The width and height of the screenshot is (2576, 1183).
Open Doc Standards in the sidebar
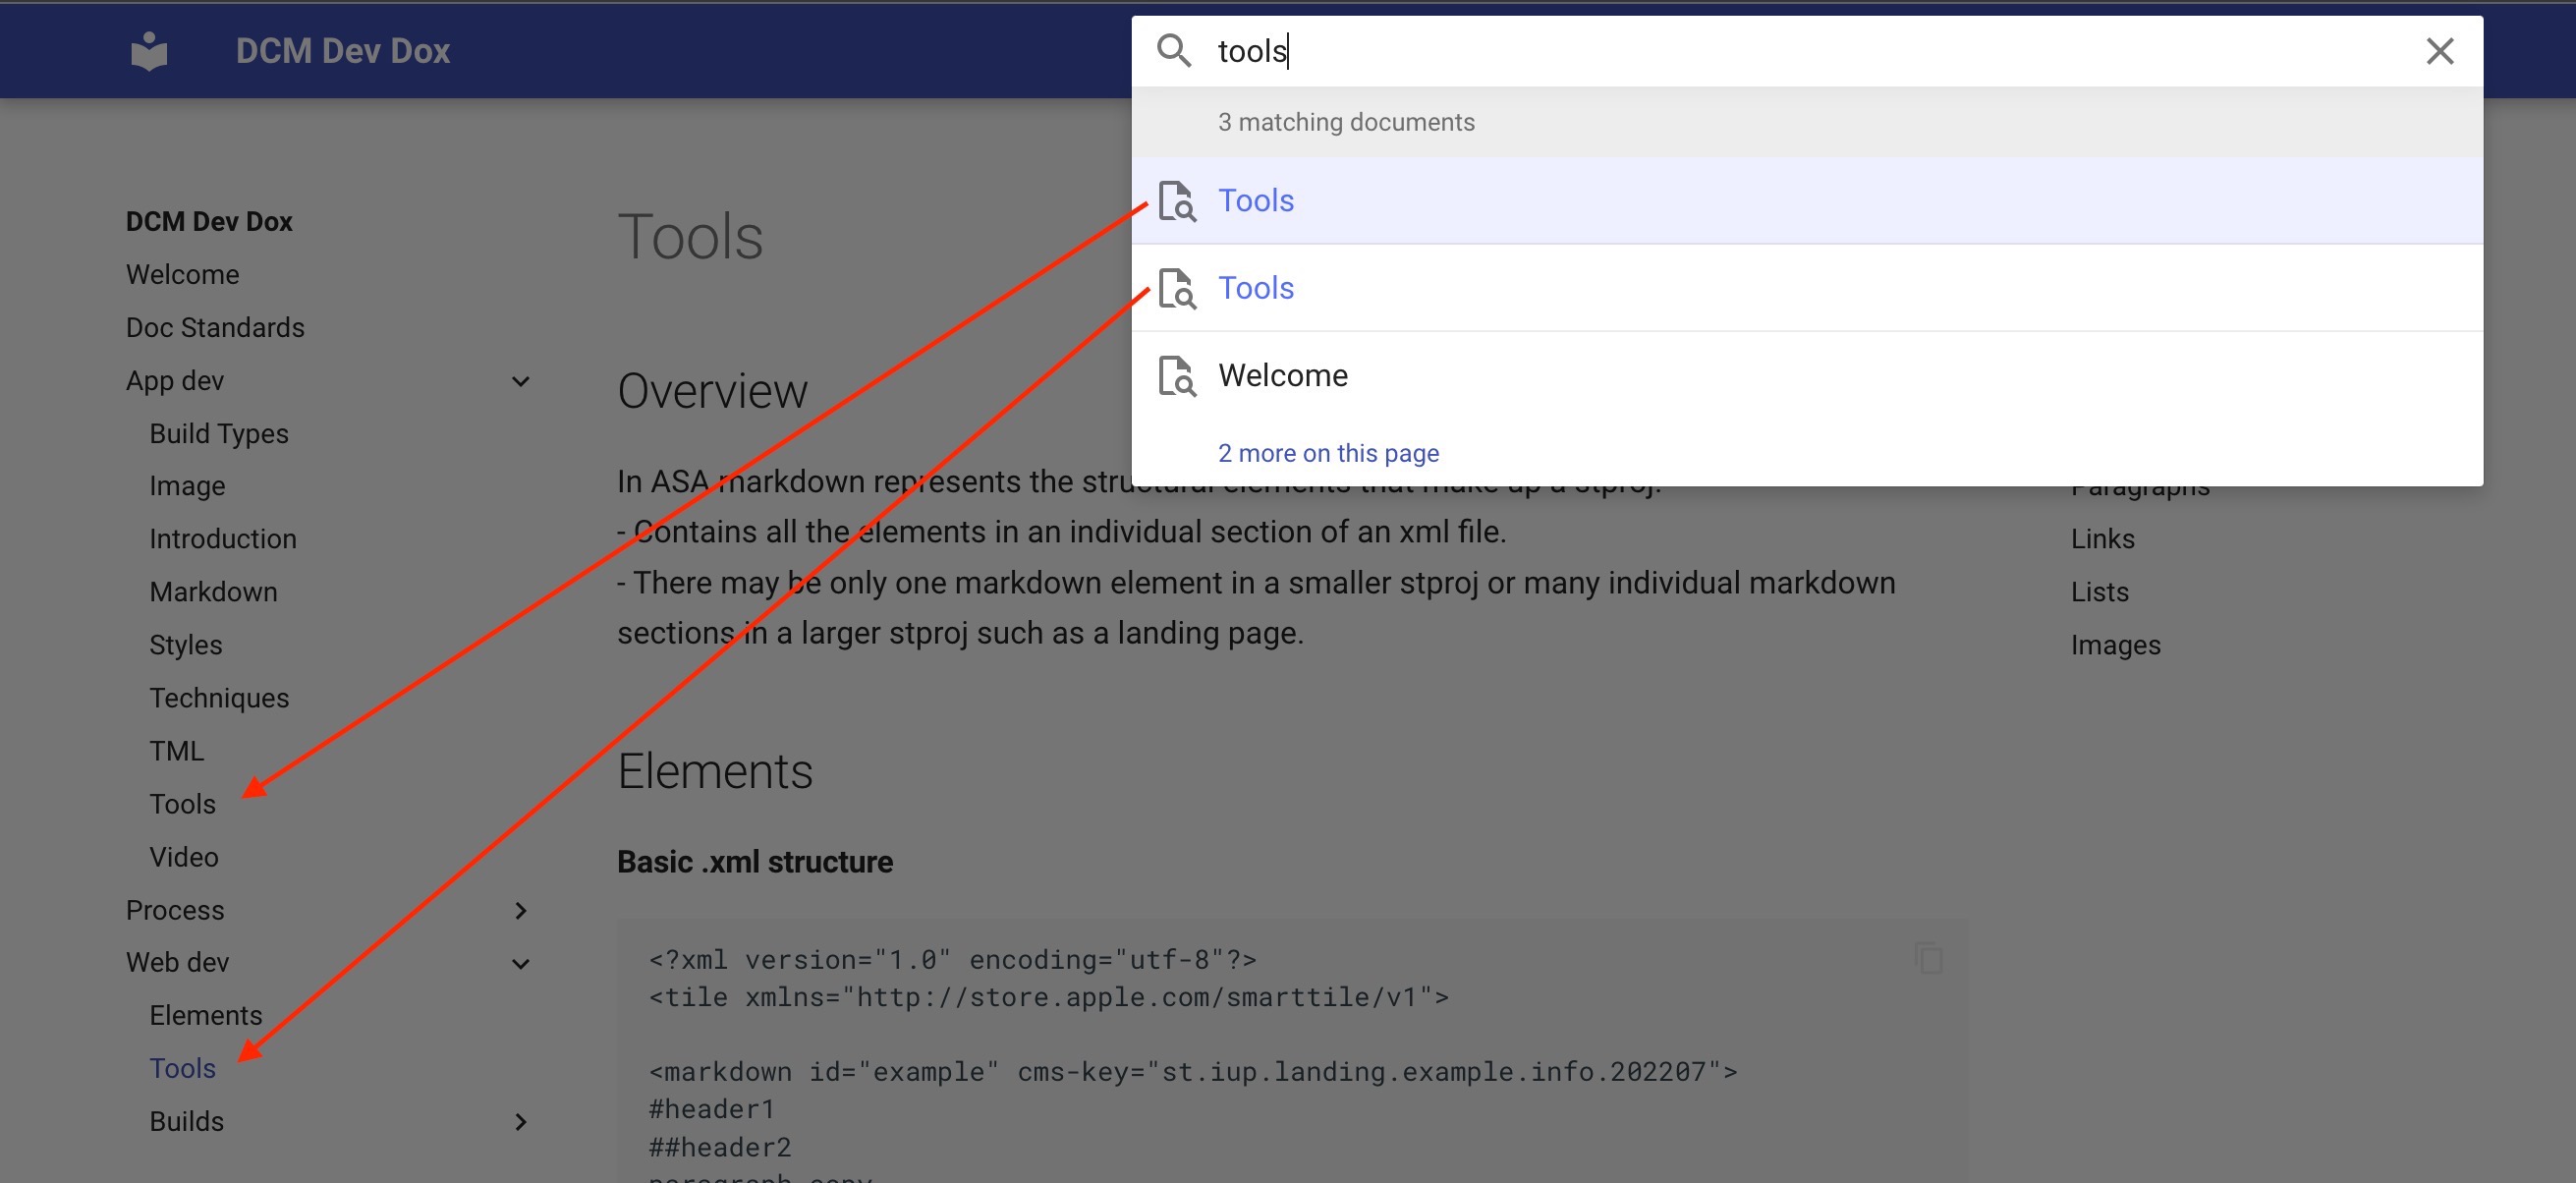click(215, 328)
